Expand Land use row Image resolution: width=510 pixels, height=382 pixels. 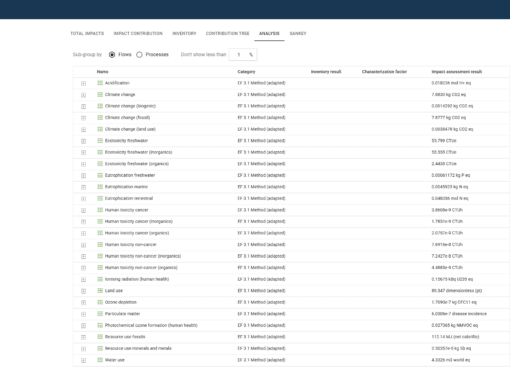[x=83, y=291]
